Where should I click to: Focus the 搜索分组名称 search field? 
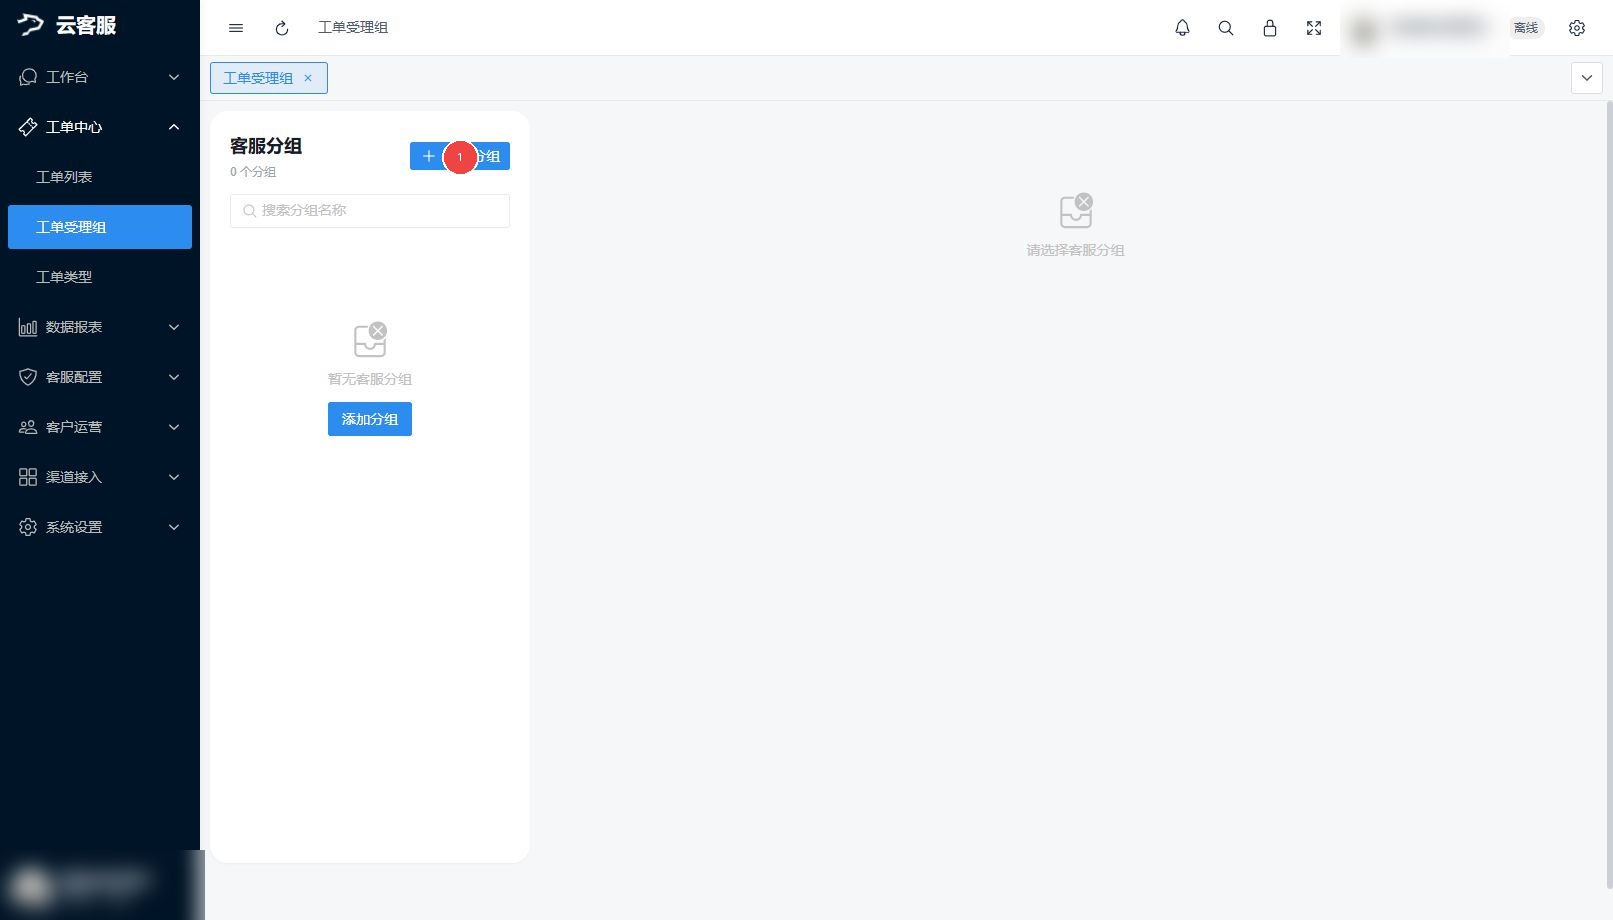click(x=370, y=210)
